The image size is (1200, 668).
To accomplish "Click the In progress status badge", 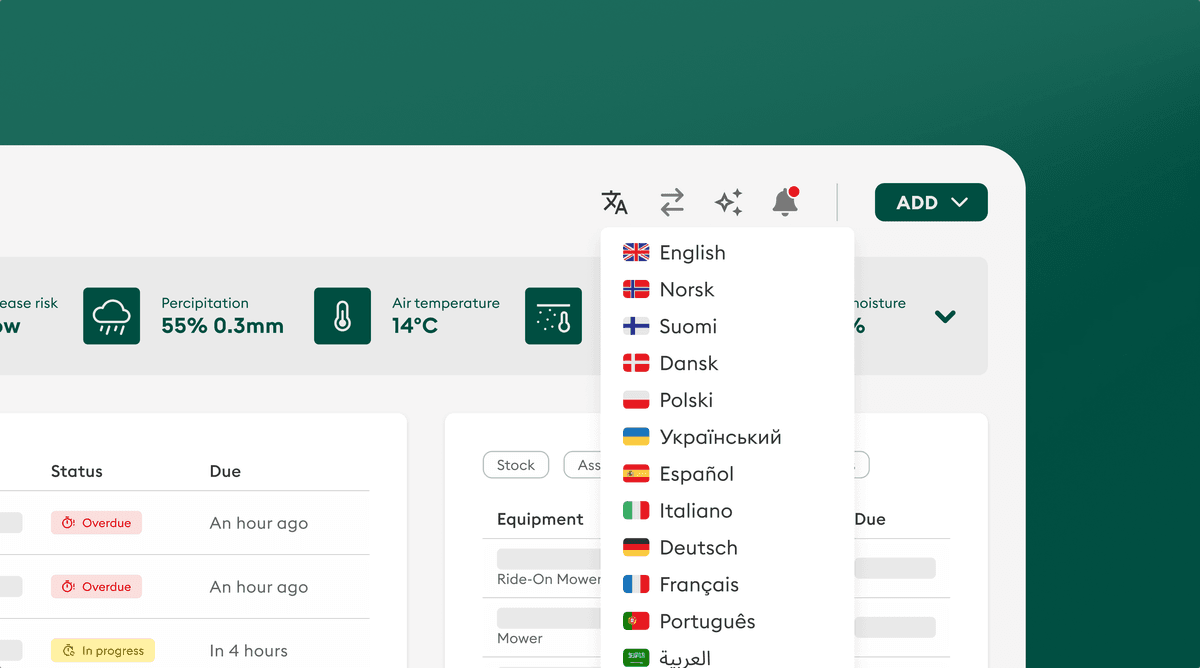I will click(x=102, y=650).
